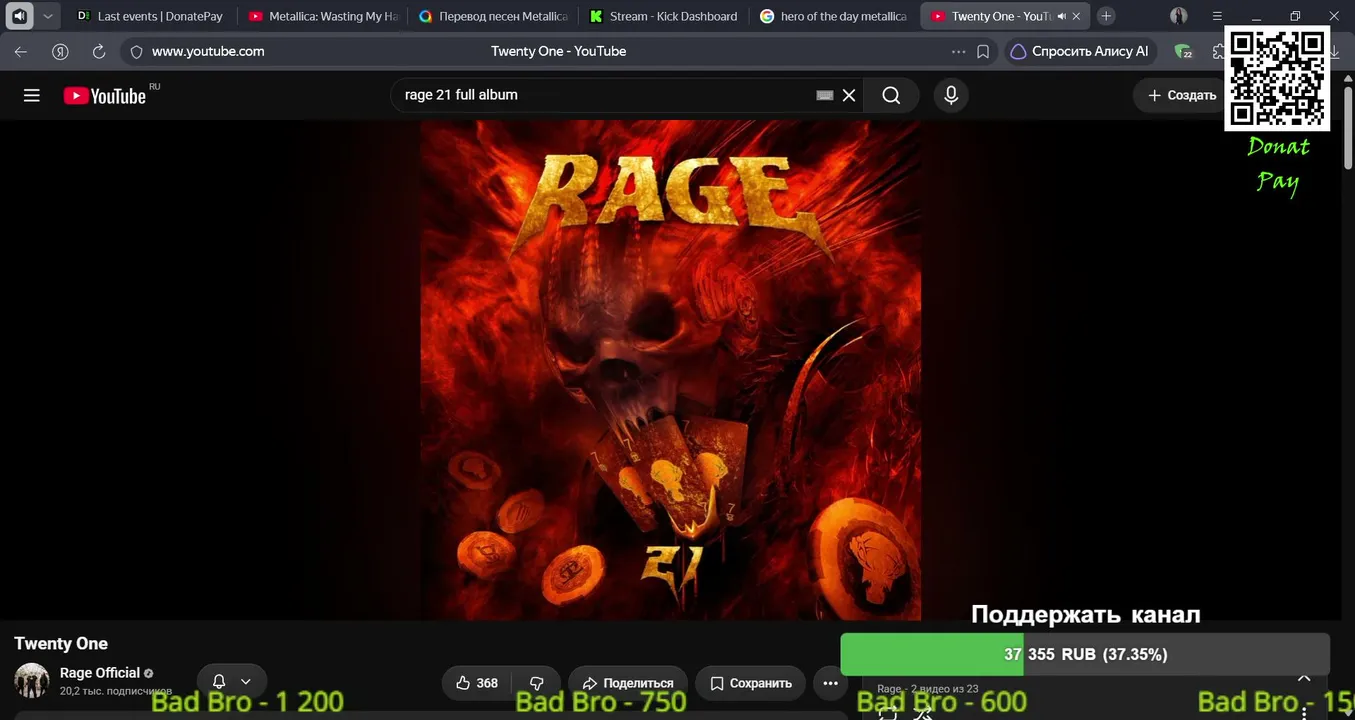Open Rage Official channel avatar
Viewport: 1355px width, 720px height.
pos(32,681)
